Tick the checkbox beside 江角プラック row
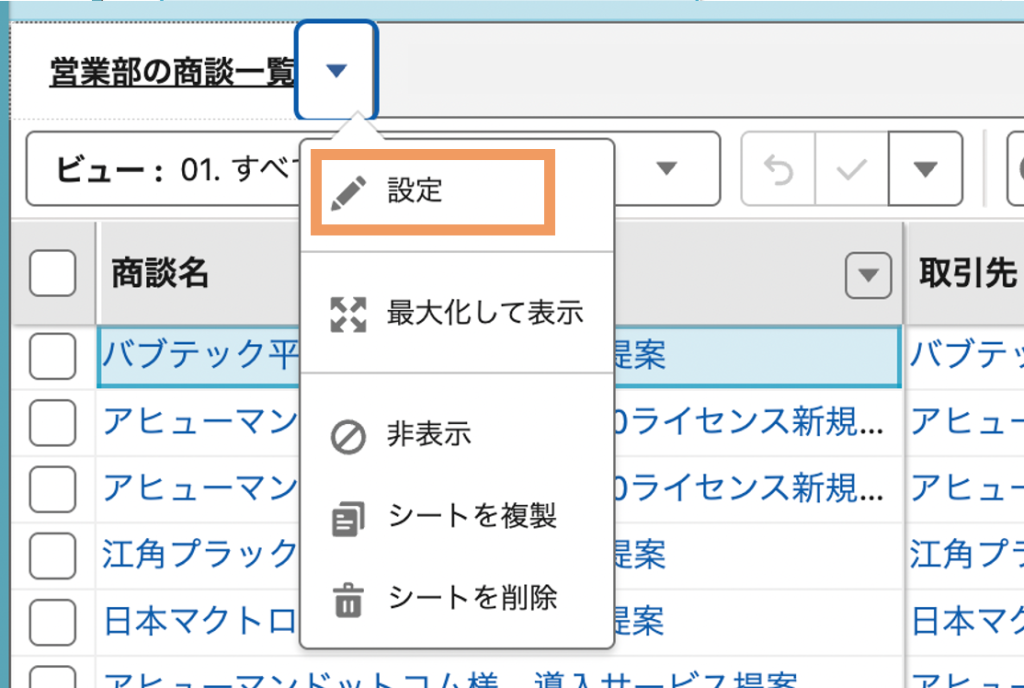Image resolution: width=1024 pixels, height=688 pixels. click(53, 553)
